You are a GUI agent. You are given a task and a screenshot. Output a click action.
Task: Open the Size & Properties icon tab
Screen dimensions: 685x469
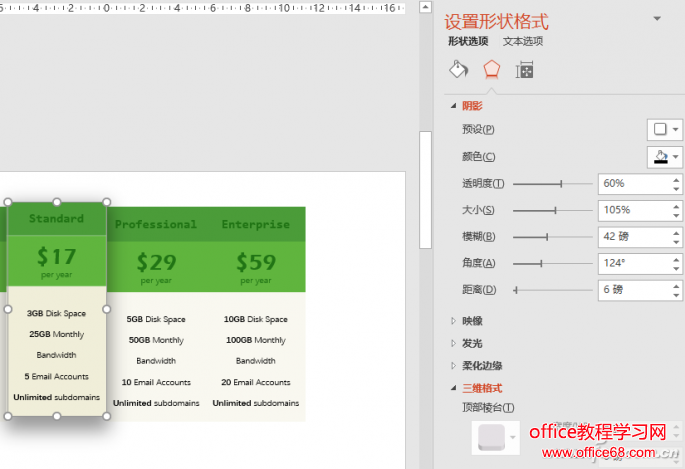point(524,70)
